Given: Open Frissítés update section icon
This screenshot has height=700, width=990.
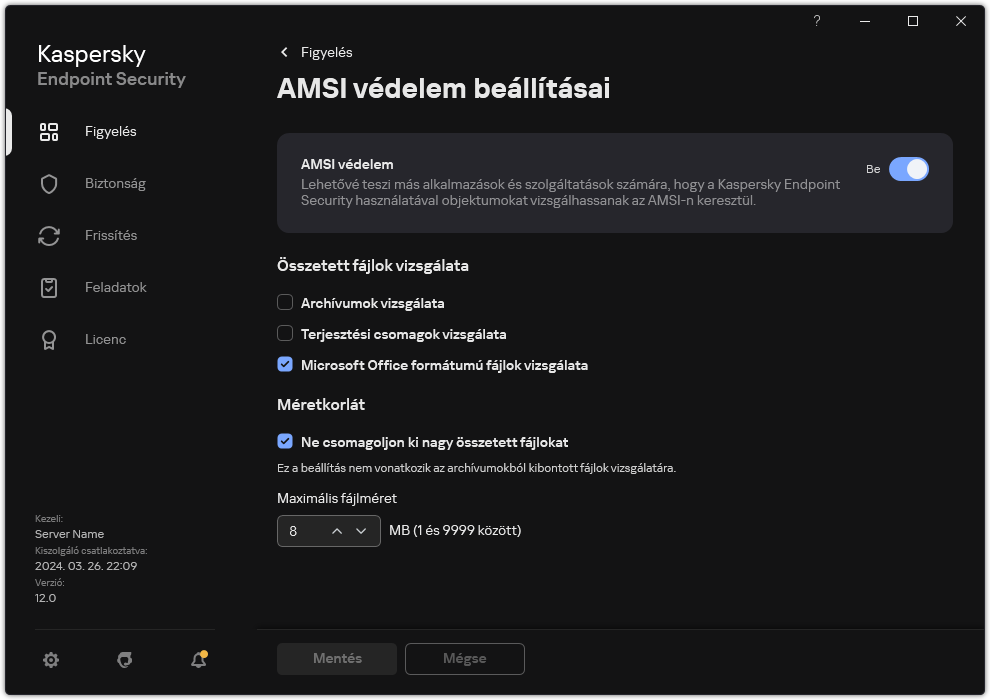Looking at the screenshot, I should click(48, 235).
